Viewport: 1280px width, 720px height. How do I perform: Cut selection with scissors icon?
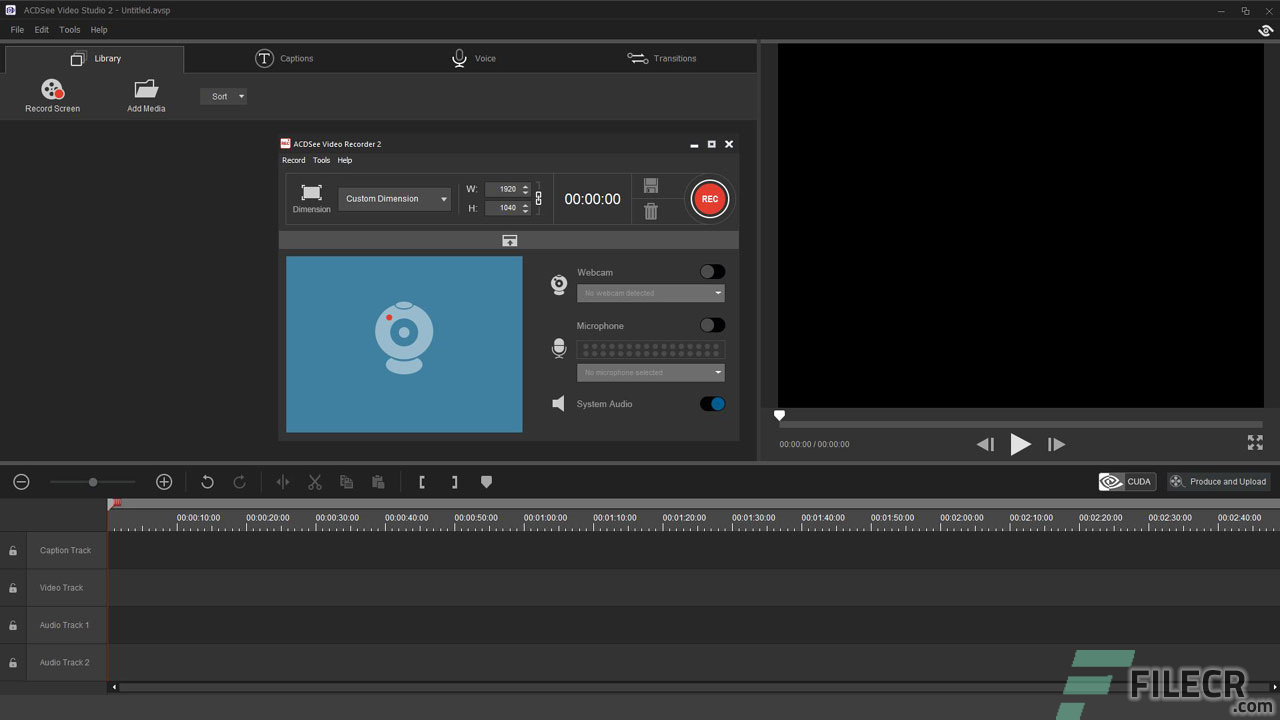[x=315, y=482]
